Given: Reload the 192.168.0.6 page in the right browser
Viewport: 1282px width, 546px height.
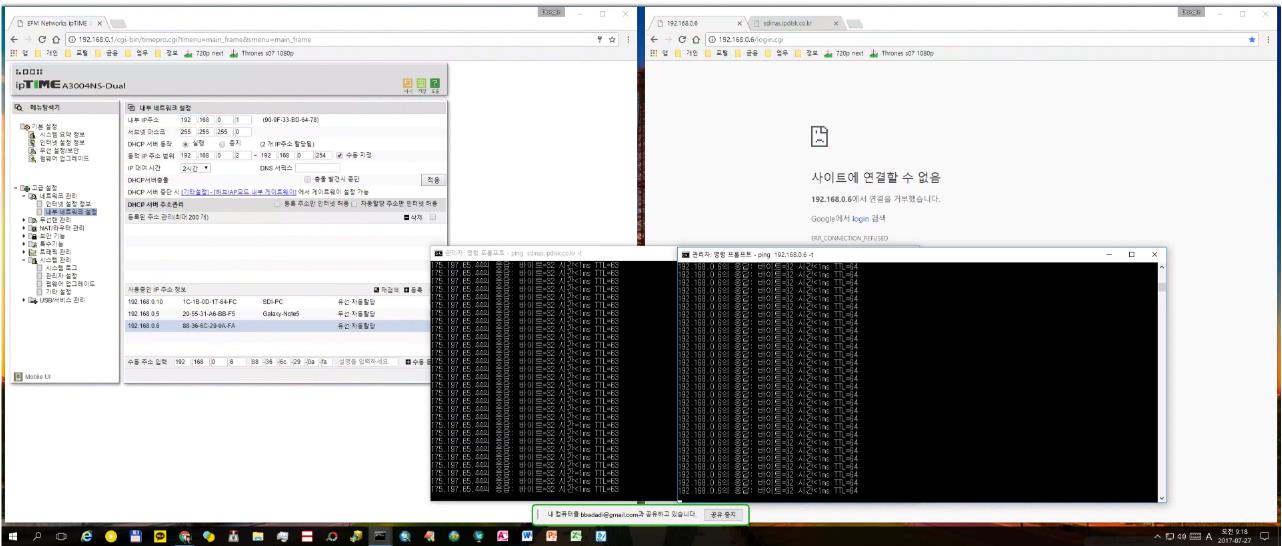Looking at the screenshot, I should tap(681, 39).
